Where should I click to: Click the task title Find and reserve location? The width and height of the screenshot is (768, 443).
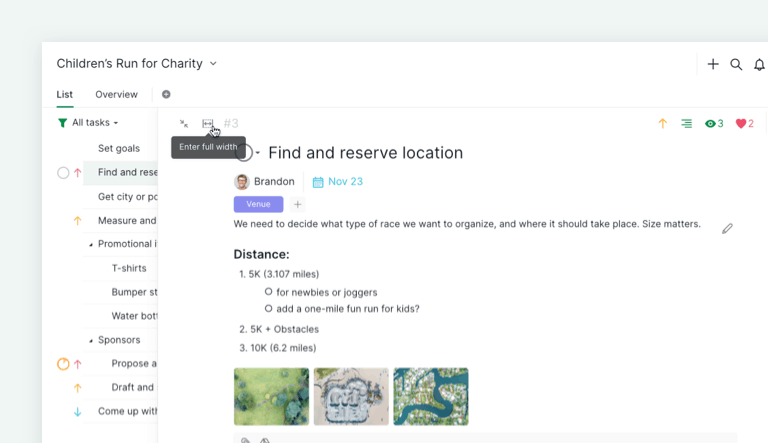[365, 153]
